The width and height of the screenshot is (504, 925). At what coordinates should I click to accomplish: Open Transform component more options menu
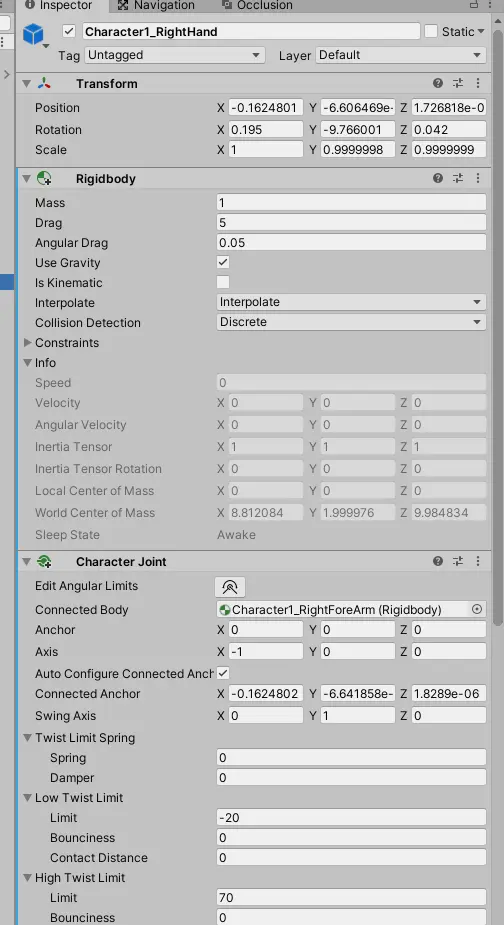pos(477,83)
